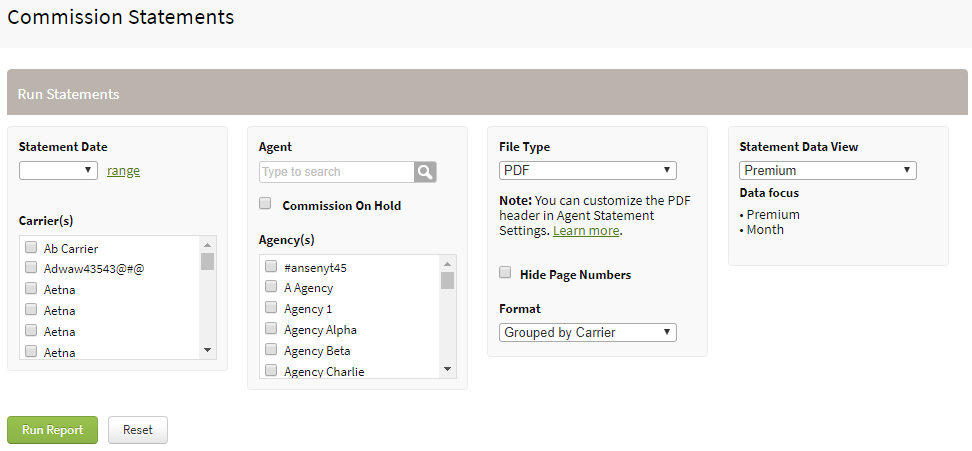Click the up arrow of Carrier(s) list scrollbar

coord(208,244)
